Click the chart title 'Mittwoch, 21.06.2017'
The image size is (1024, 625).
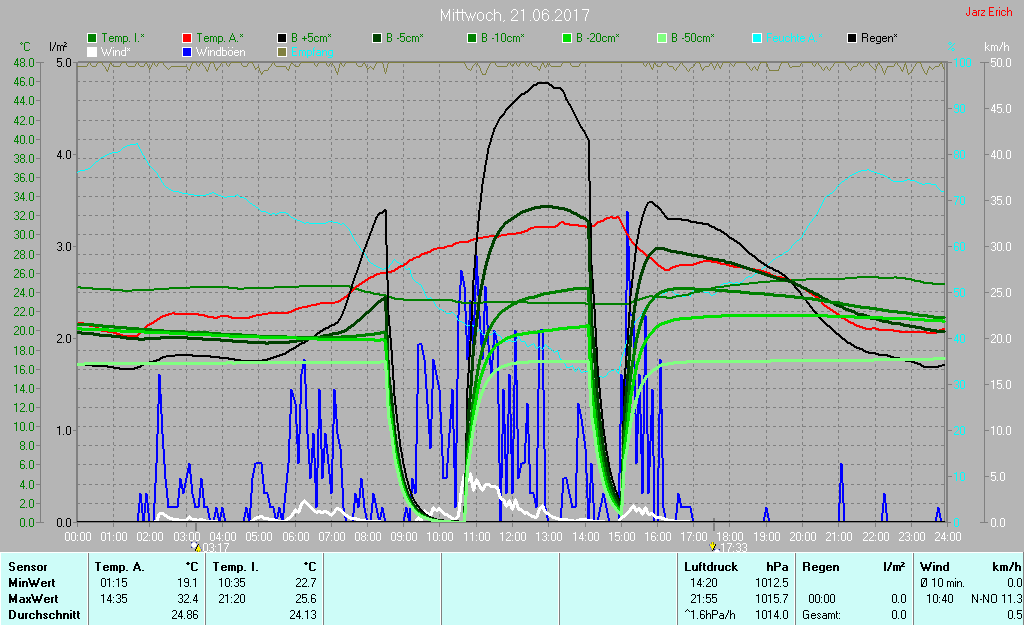pos(514,15)
